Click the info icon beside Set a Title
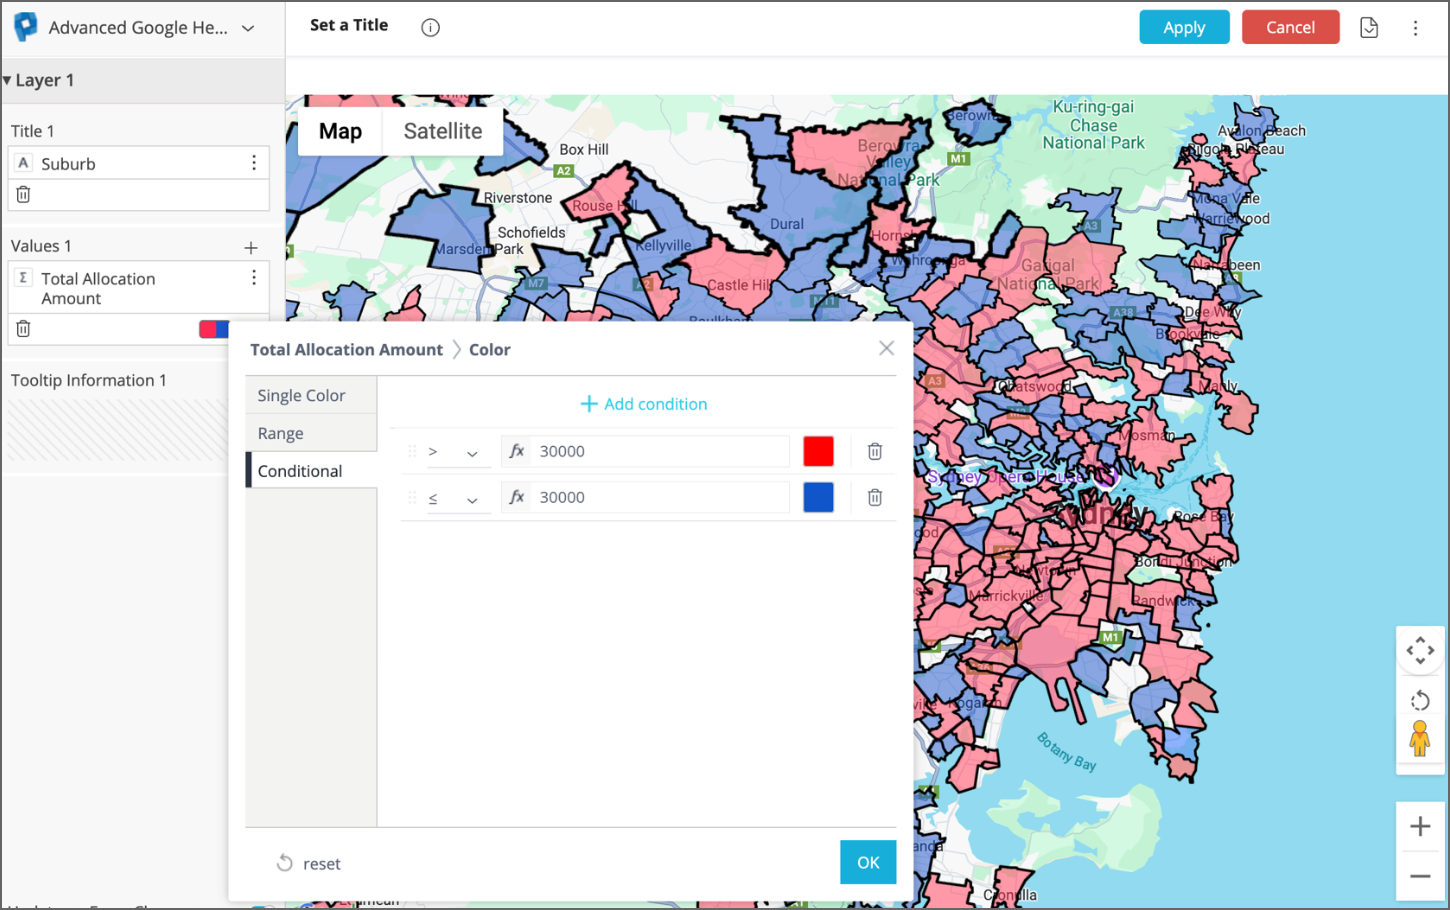This screenshot has width=1450, height=910. tap(430, 28)
